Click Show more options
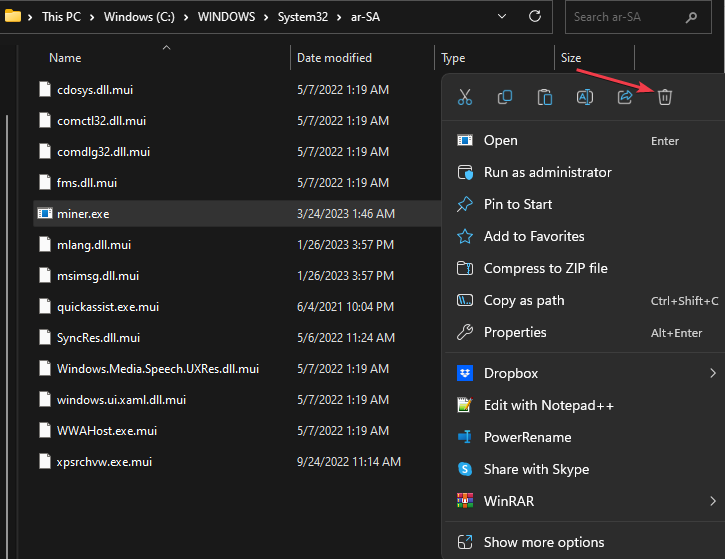Image resolution: width=725 pixels, height=559 pixels. pos(544,542)
